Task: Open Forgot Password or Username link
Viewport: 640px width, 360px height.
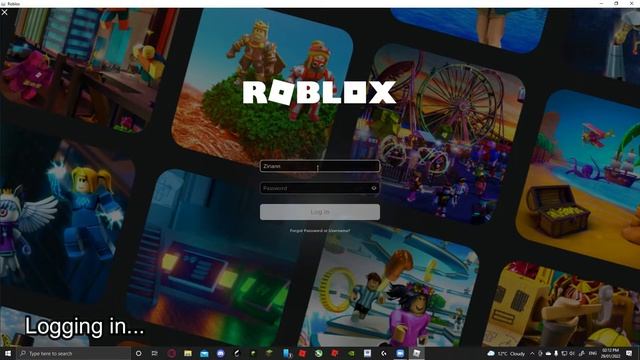Action: [320, 231]
